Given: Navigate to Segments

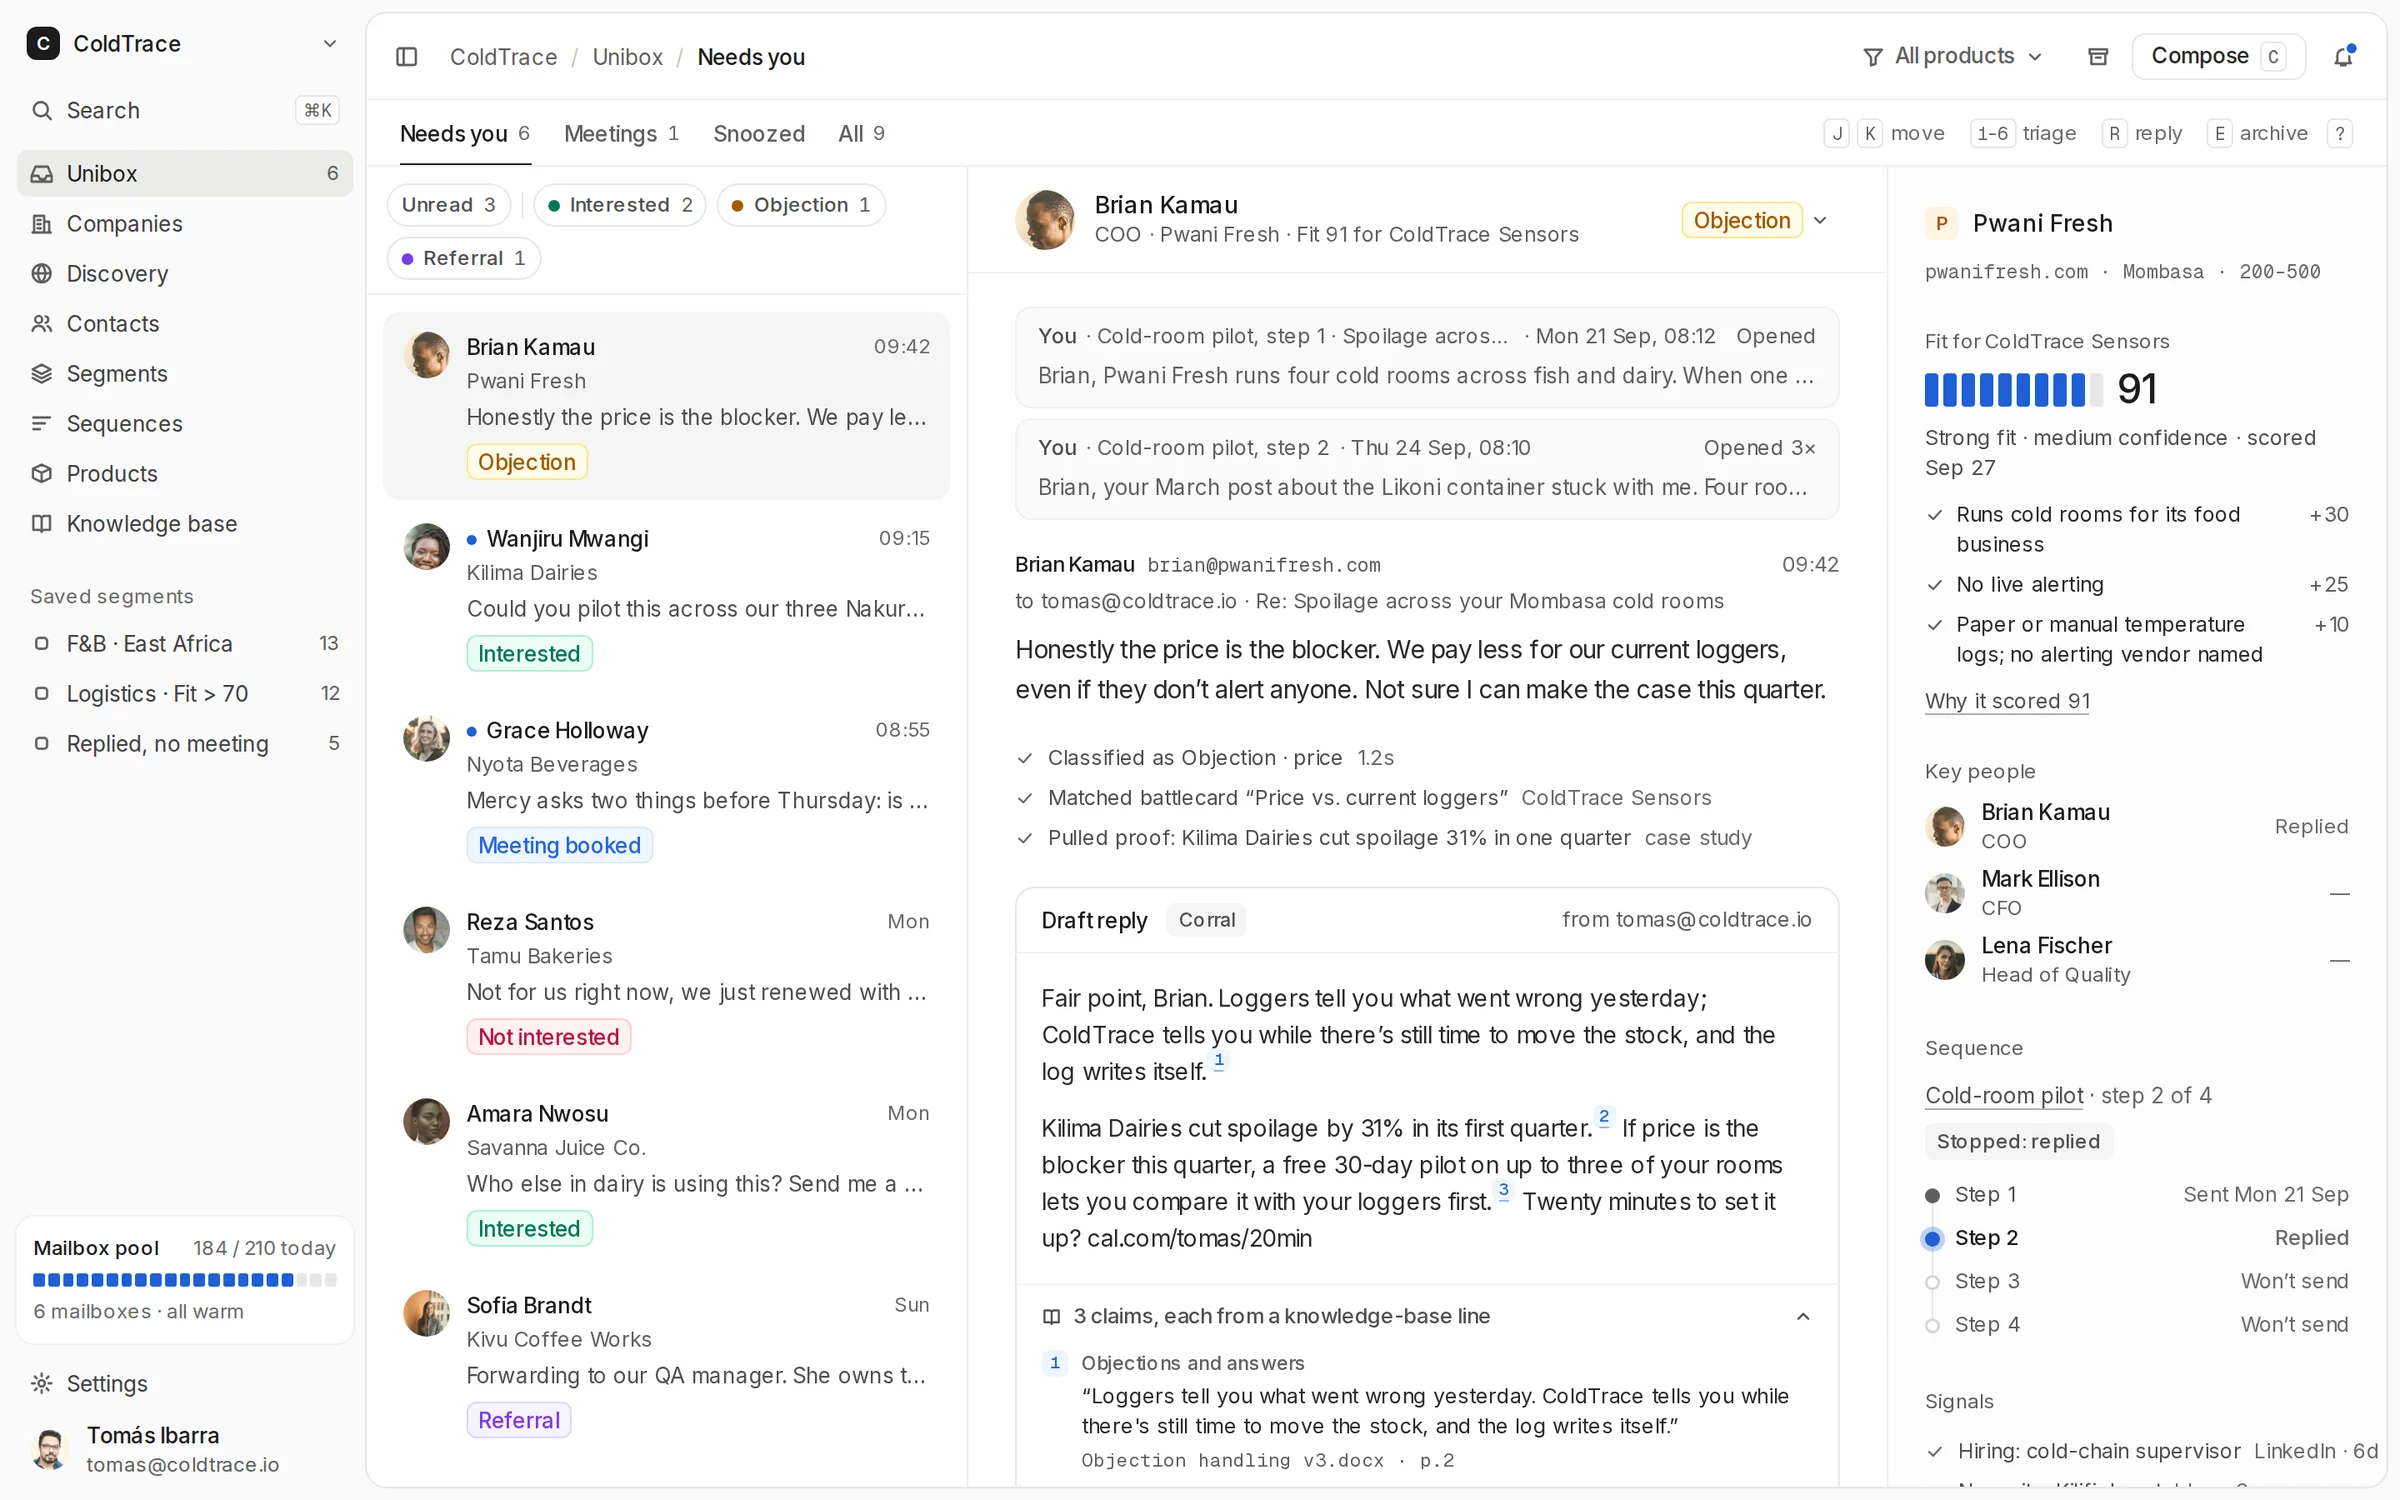Looking at the screenshot, I should pos(185,373).
